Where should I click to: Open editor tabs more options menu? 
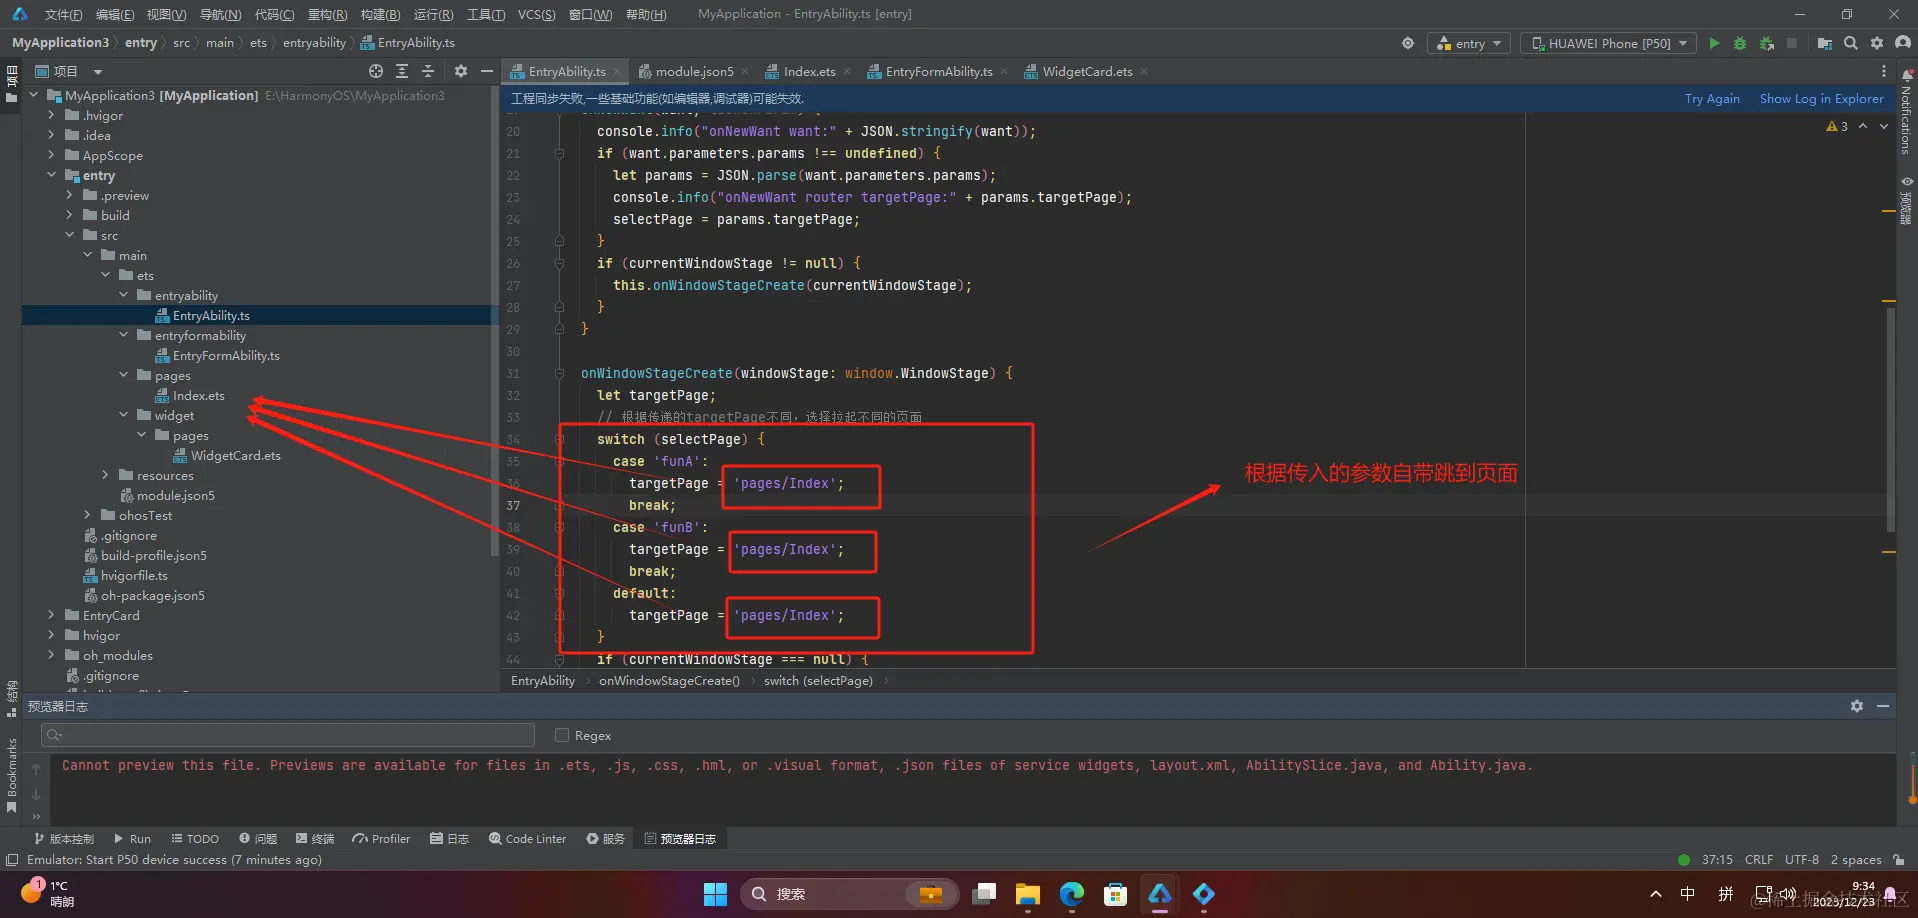tap(1884, 71)
